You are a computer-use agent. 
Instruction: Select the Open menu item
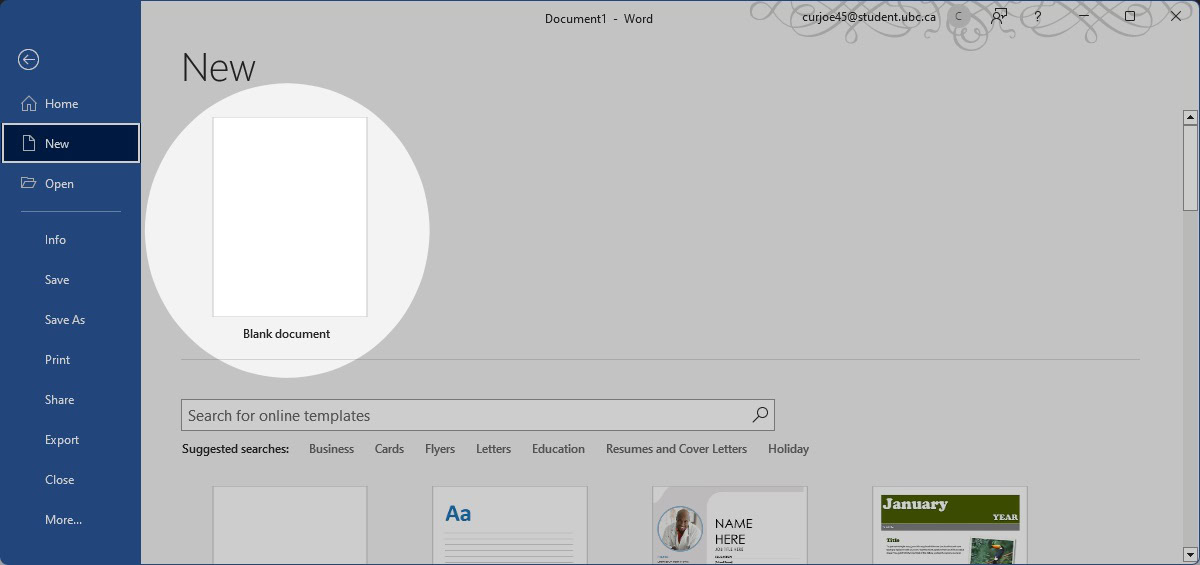click(59, 184)
